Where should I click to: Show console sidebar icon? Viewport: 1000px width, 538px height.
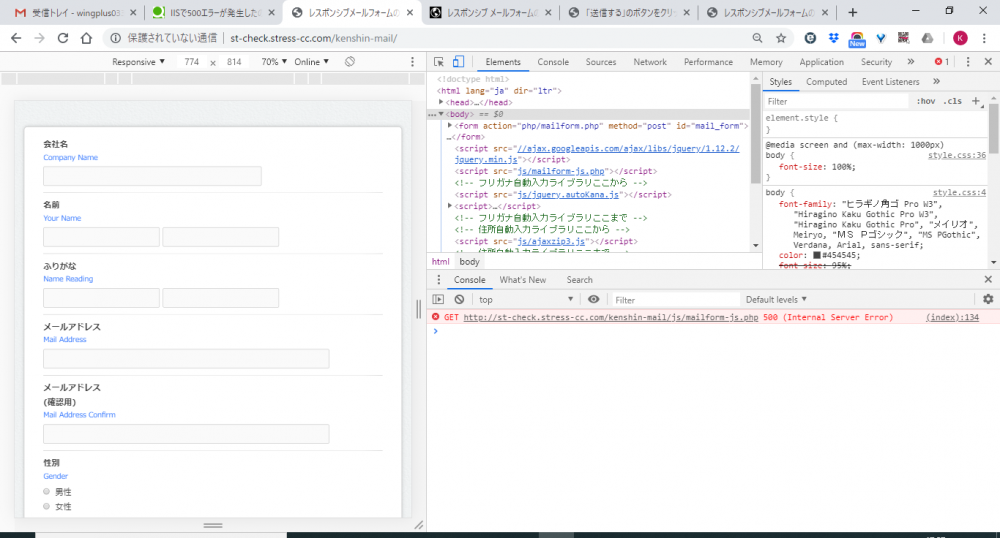coord(438,300)
